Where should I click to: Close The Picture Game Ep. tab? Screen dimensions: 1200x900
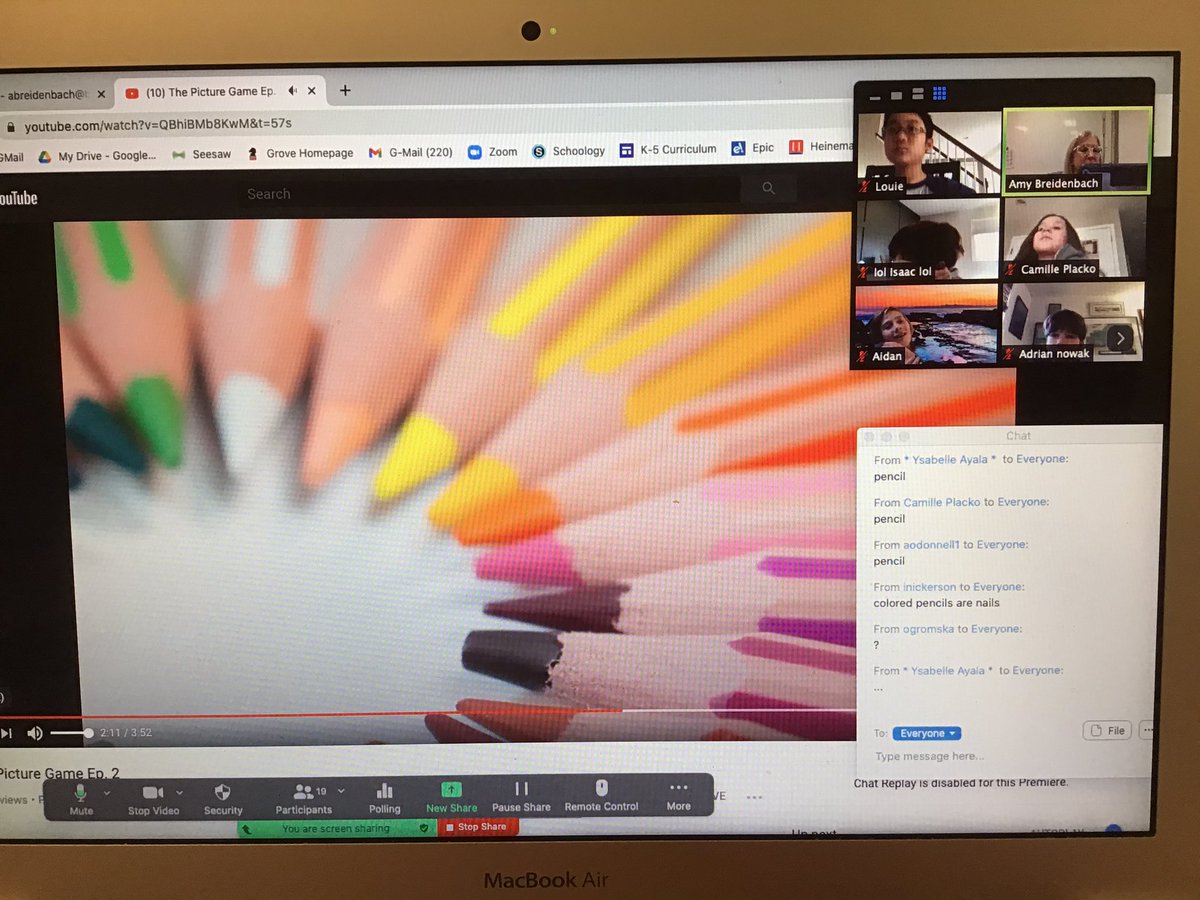point(312,91)
